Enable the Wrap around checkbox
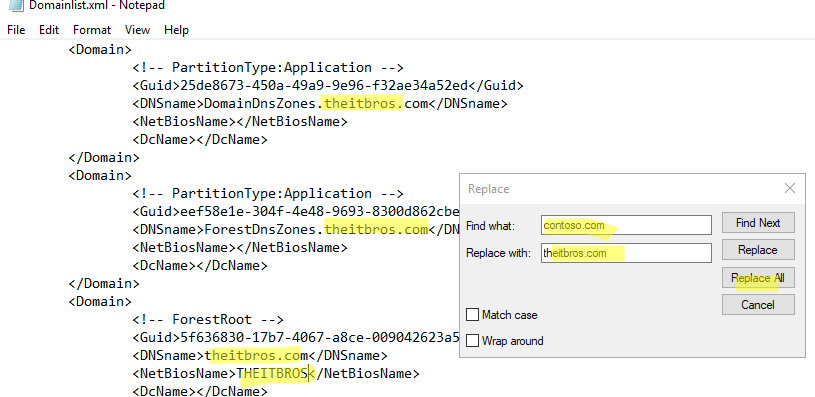The image size is (815, 397). click(472, 340)
